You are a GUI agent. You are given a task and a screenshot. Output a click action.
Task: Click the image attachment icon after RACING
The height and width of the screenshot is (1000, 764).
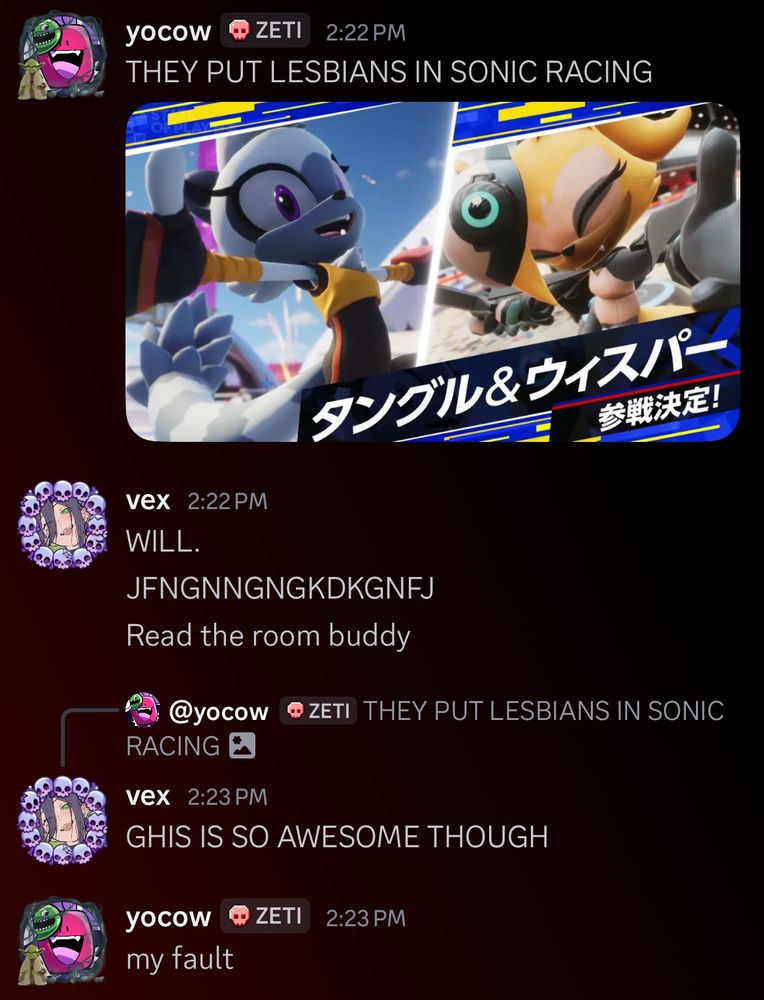click(x=242, y=746)
